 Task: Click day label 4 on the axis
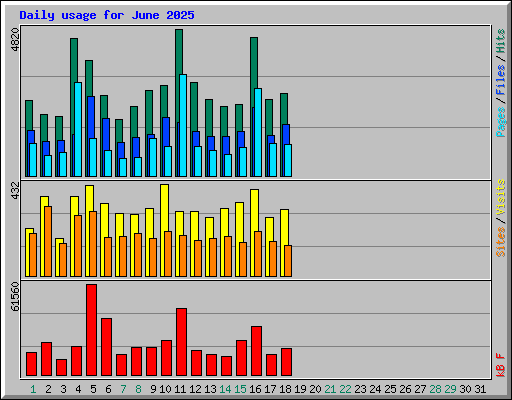pos(78,389)
